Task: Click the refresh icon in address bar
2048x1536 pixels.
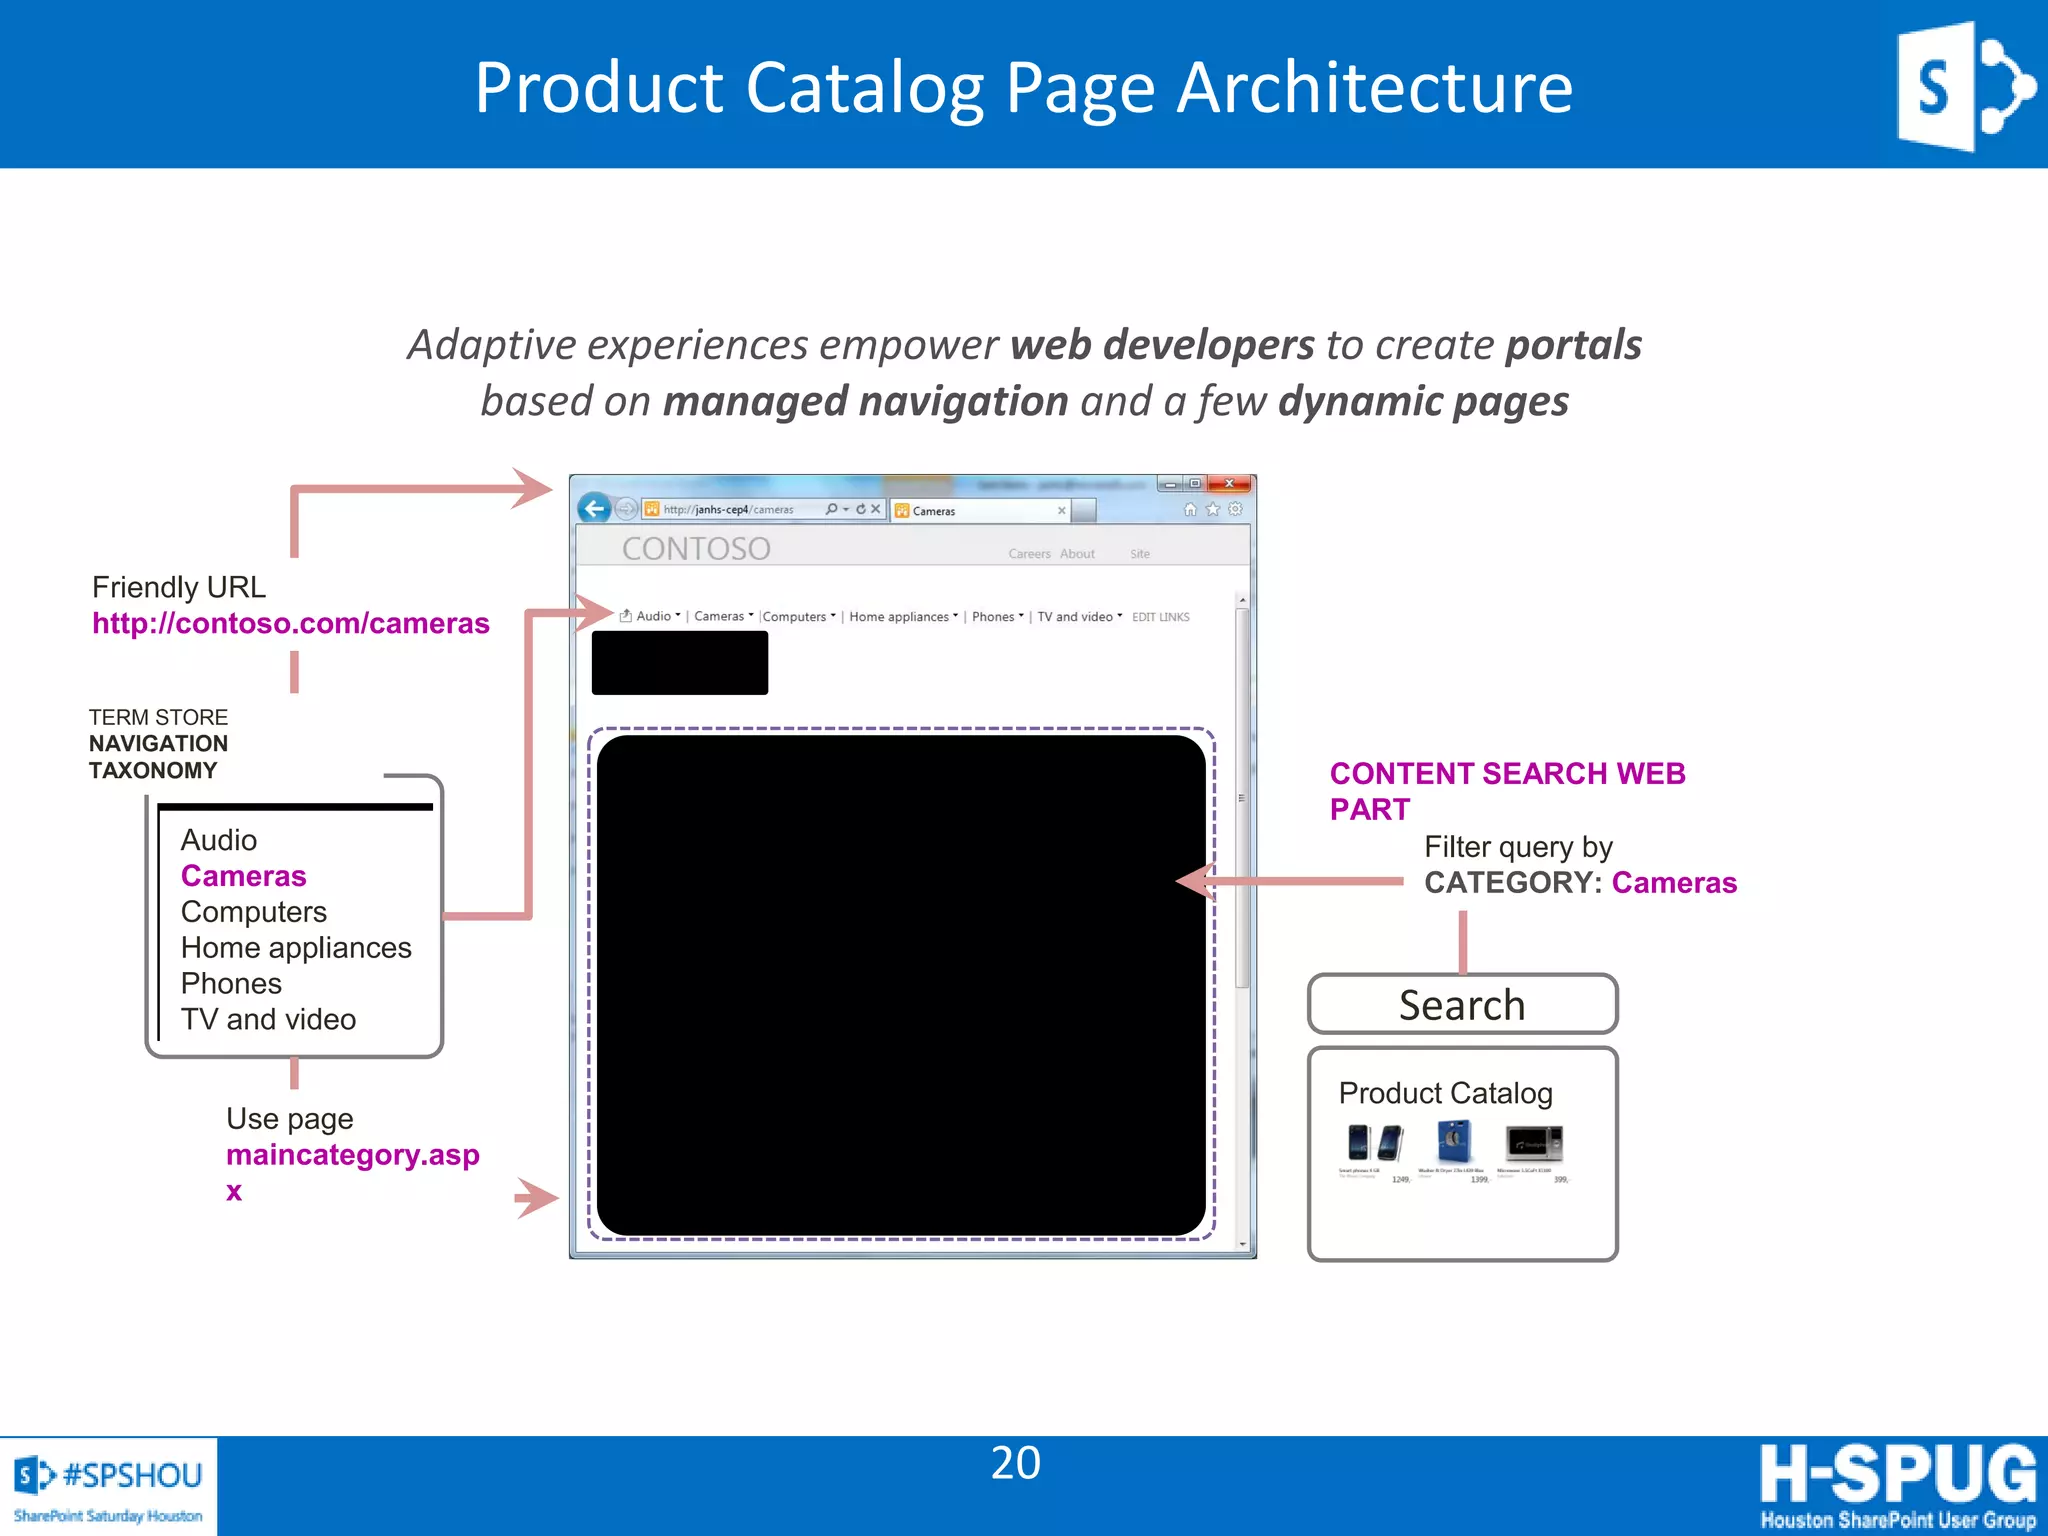Action: 860,509
